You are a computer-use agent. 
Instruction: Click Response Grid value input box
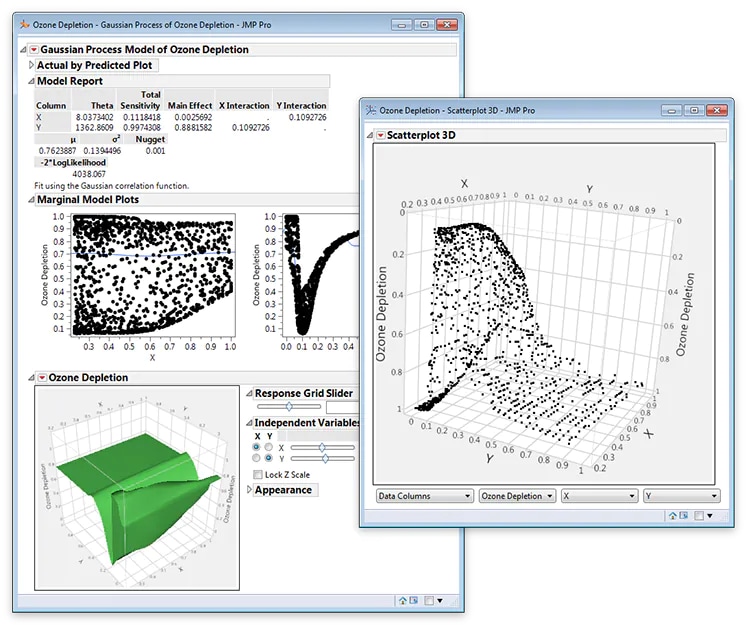[x=342, y=407]
